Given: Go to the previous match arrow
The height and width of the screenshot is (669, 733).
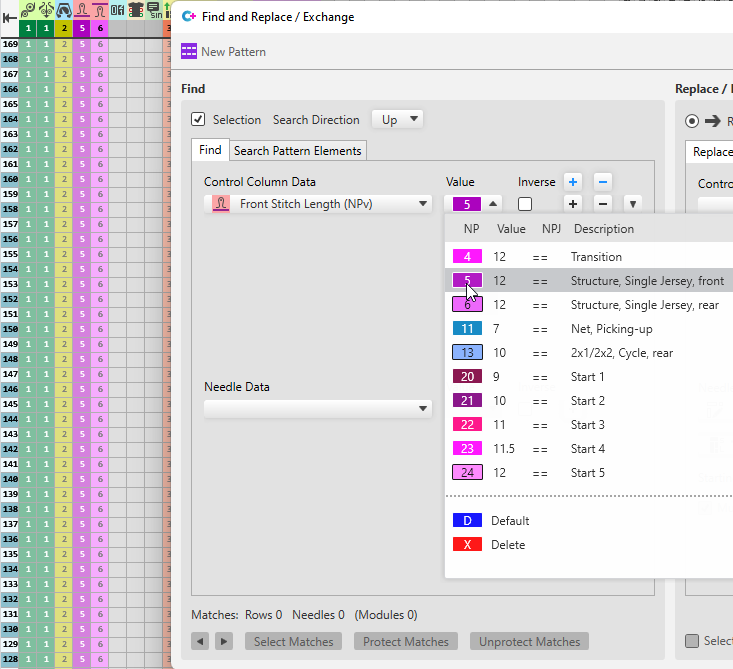Looking at the screenshot, I should pos(201,642).
